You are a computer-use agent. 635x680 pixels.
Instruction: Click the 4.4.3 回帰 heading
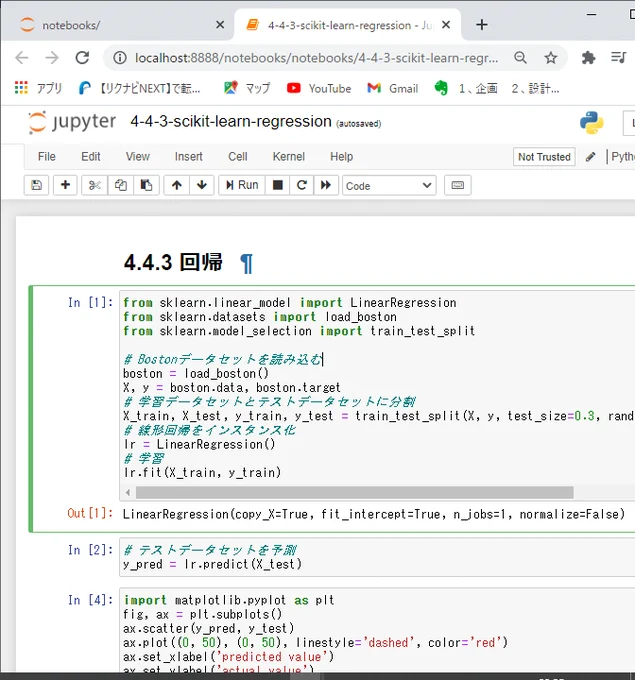pos(173,262)
